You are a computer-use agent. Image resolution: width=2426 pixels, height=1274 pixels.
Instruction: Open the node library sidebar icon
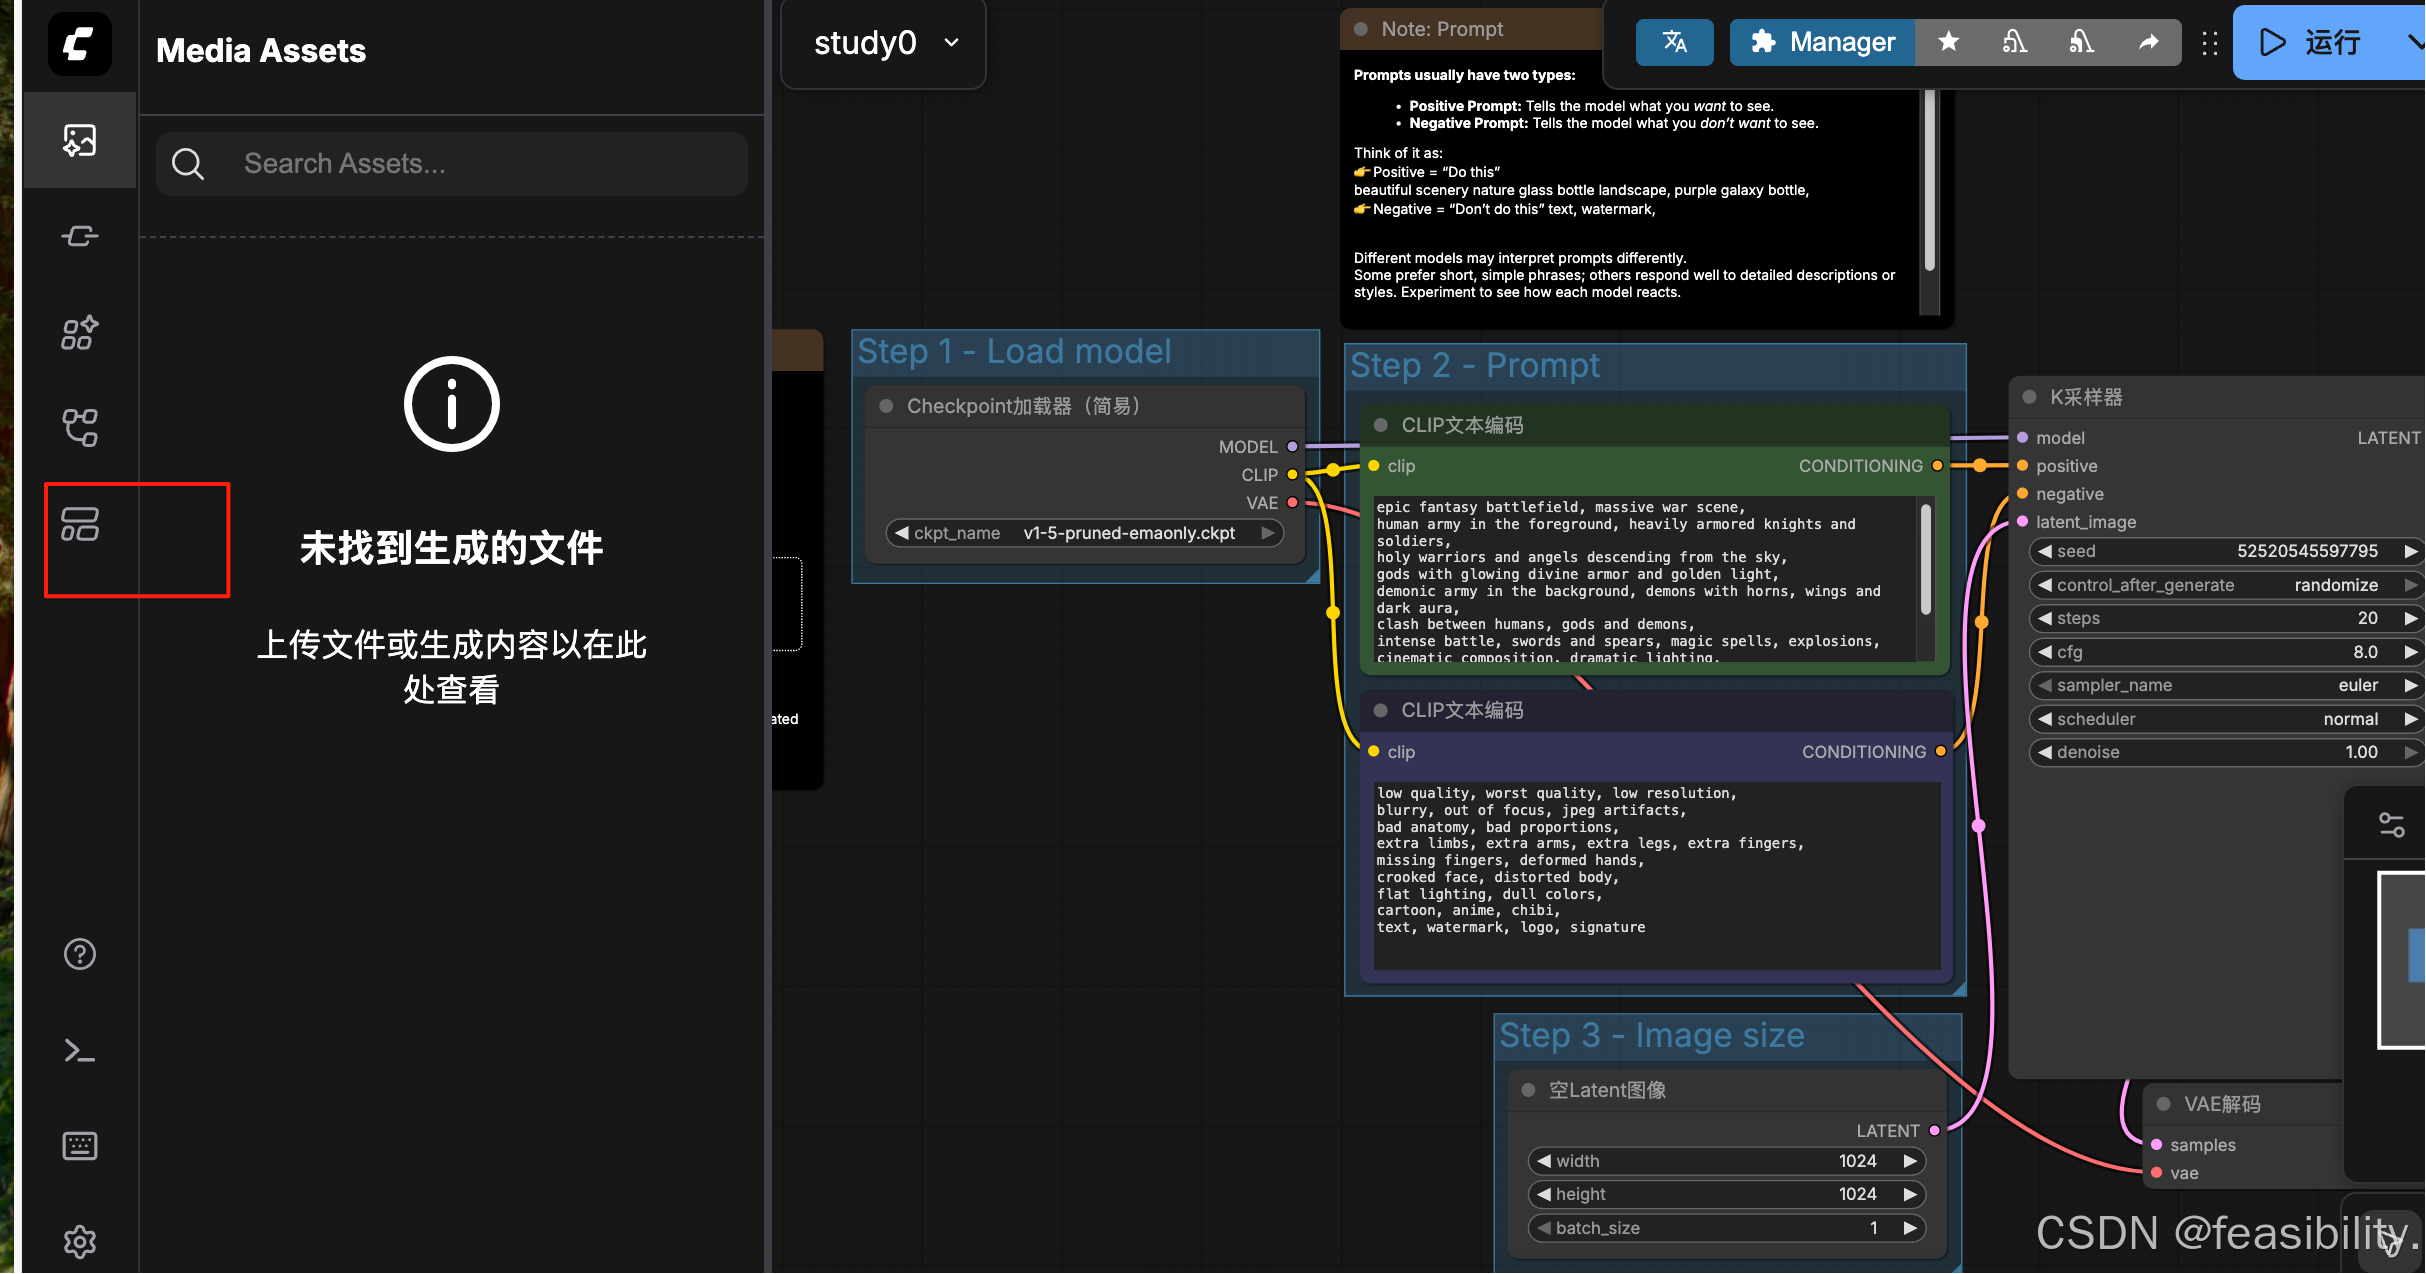tap(79, 236)
